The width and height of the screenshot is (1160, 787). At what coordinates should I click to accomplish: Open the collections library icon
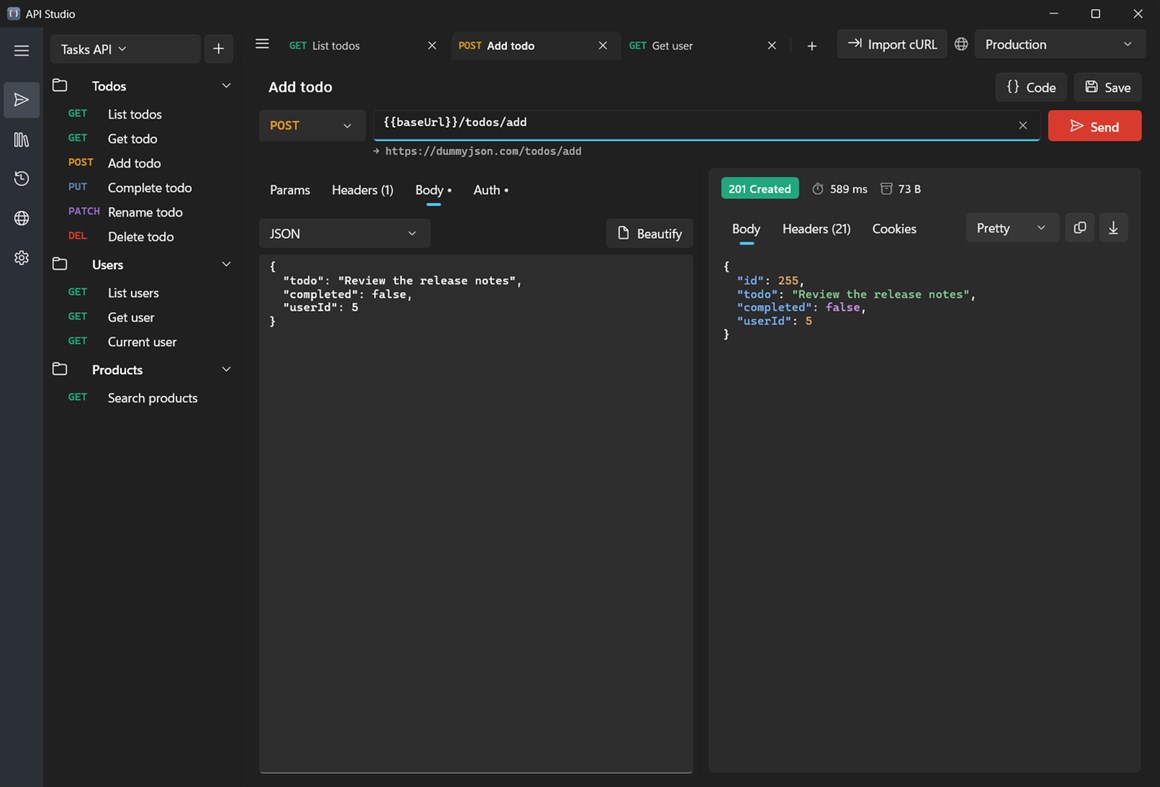(x=21, y=139)
